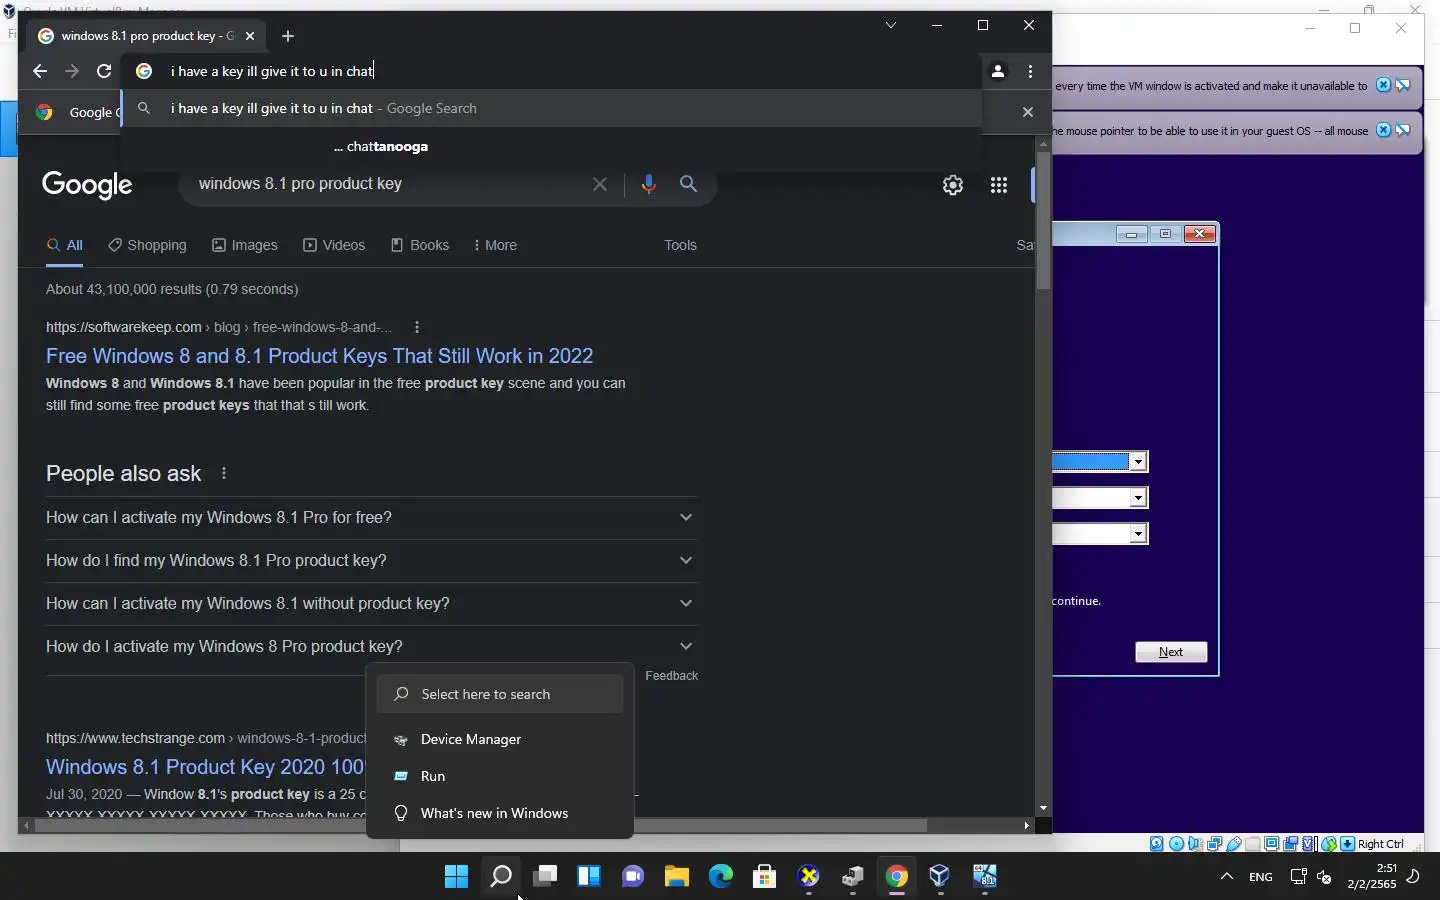This screenshot has width=1440, height=900.
Task: Click the page vertical scrollbar thumb
Action: [1043, 220]
